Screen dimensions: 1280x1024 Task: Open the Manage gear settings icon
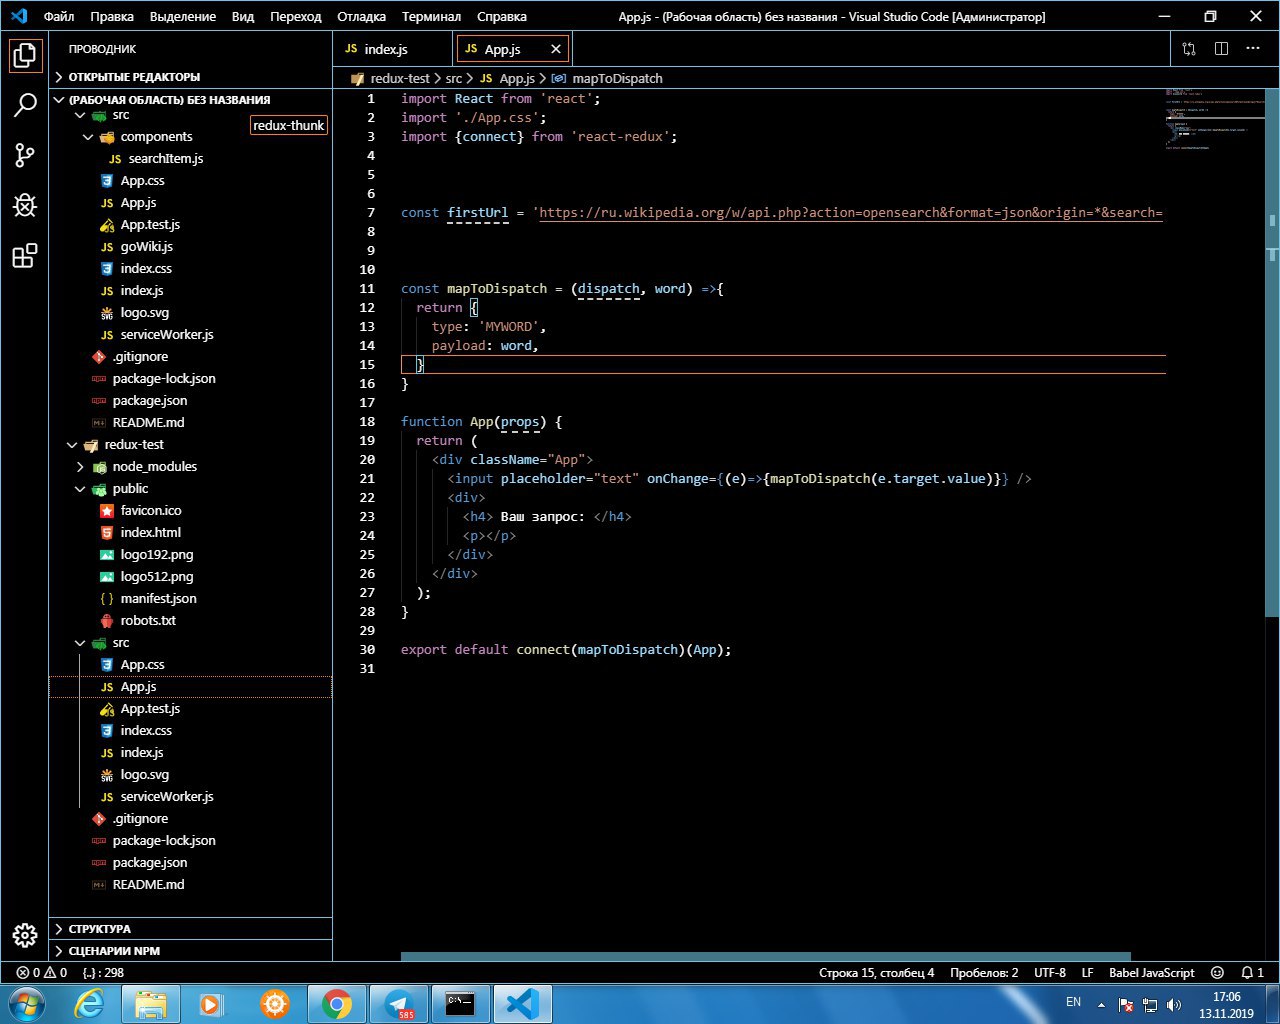tap(25, 935)
